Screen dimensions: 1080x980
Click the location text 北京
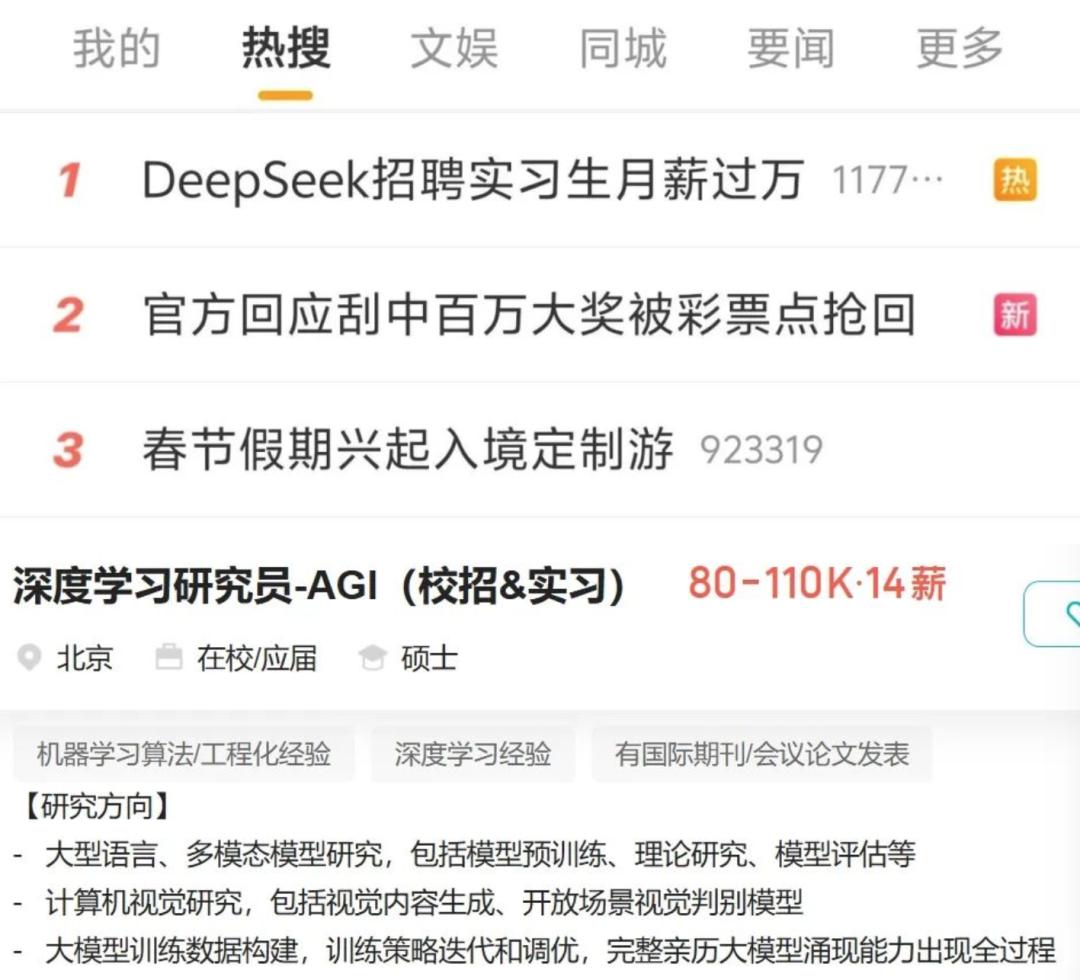tap(84, 658)
